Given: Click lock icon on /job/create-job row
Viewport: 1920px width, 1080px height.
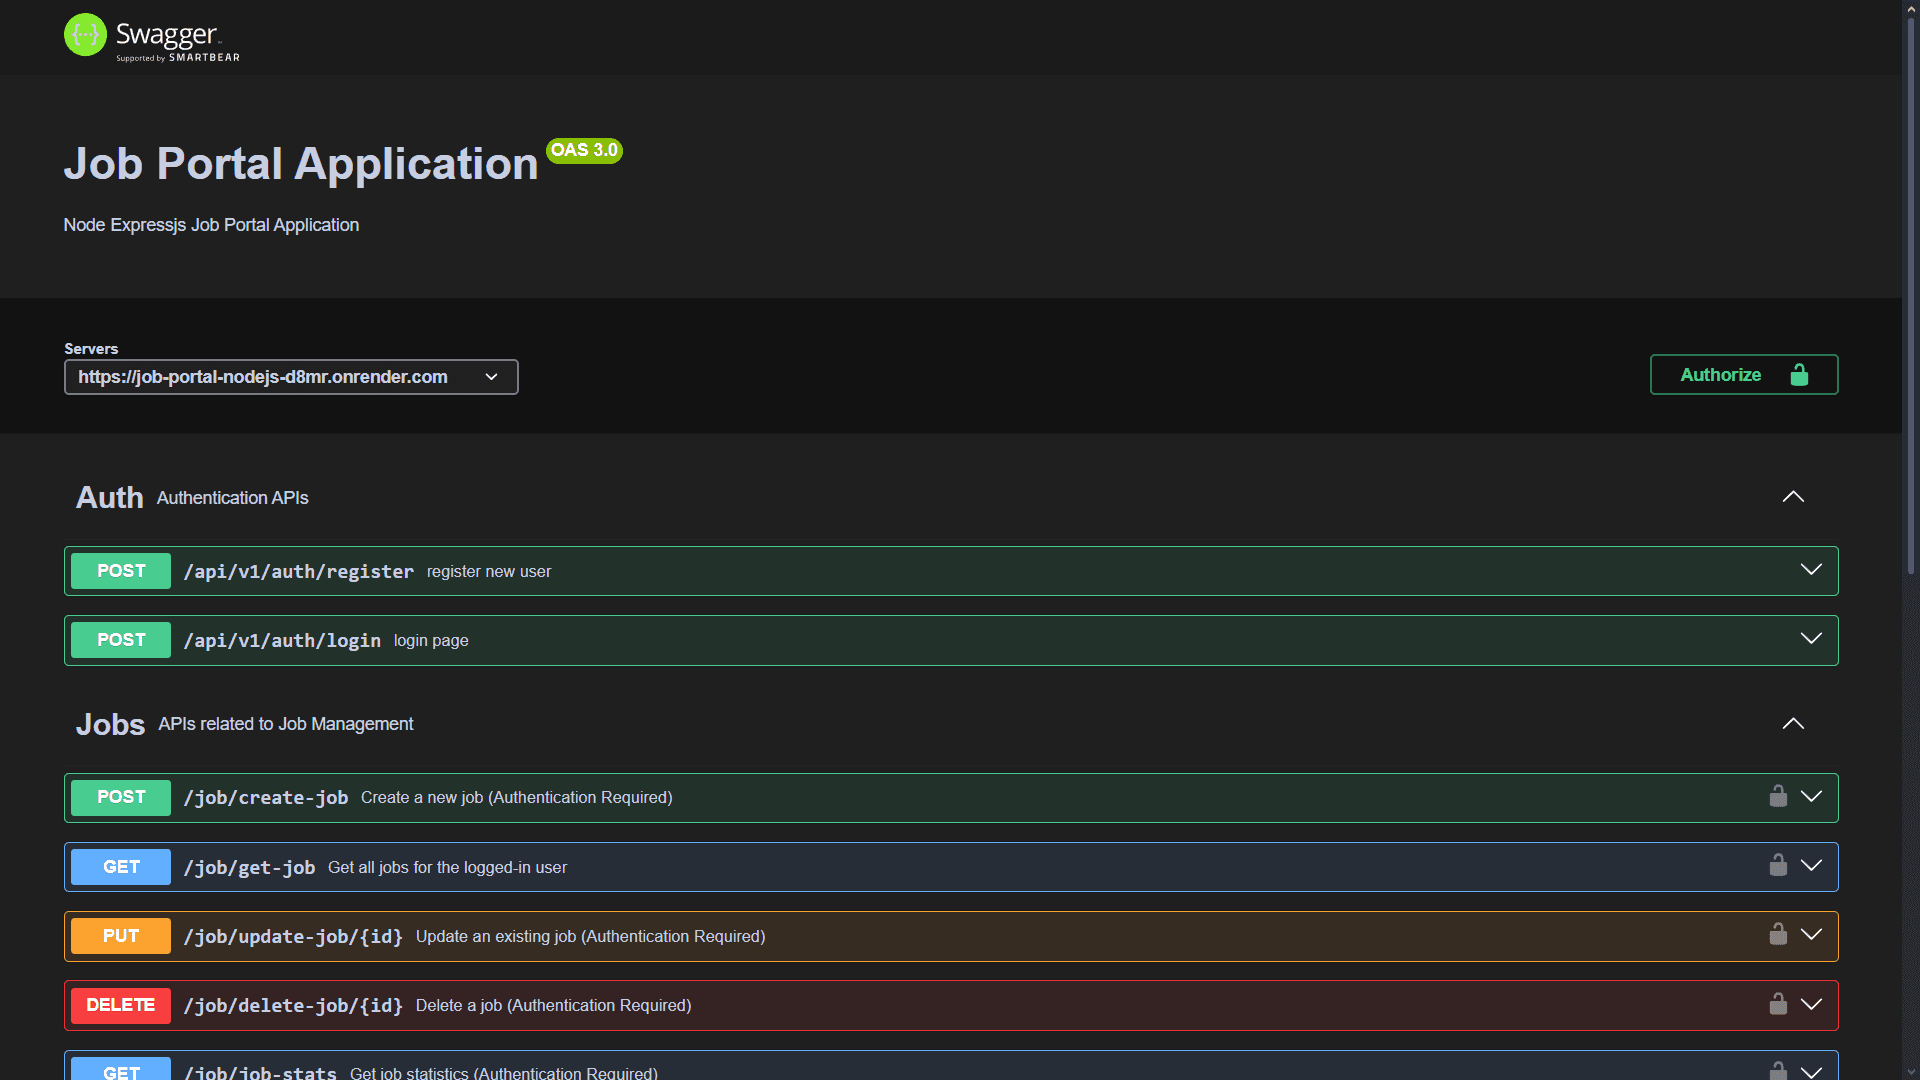Looking at the screenshot, I should [1778, 796].
